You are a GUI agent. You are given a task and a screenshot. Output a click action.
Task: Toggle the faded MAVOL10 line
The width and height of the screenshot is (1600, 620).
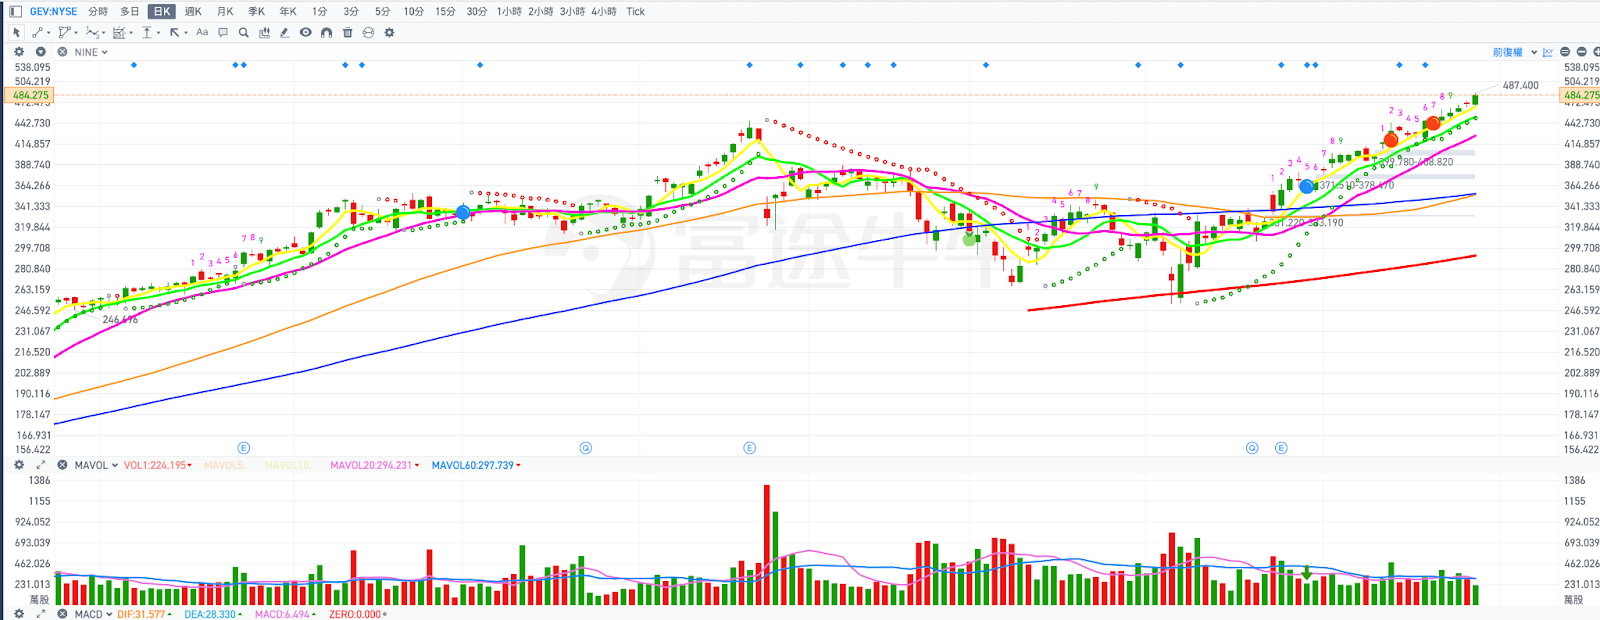287,465
